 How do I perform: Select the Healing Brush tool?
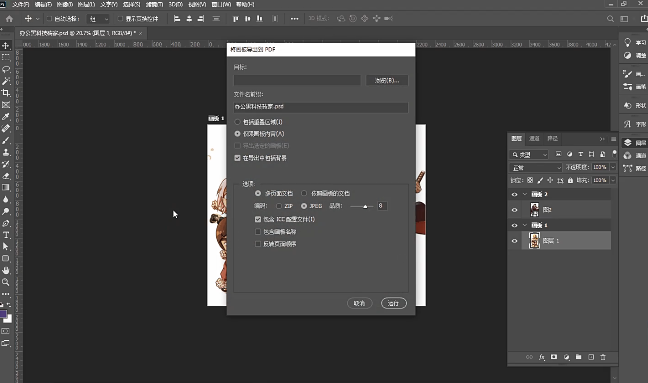(x=6, y=128)
